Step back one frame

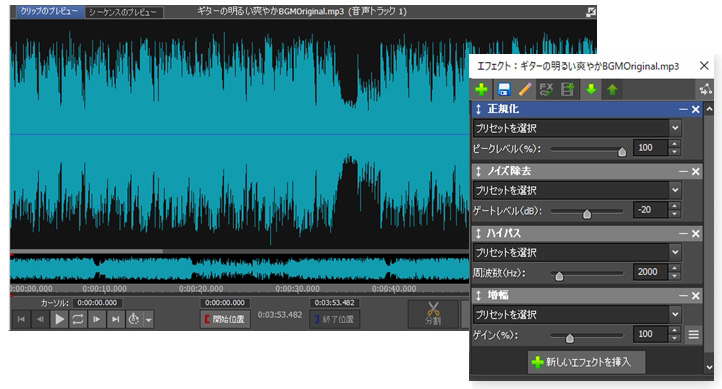tap(40, 319)
